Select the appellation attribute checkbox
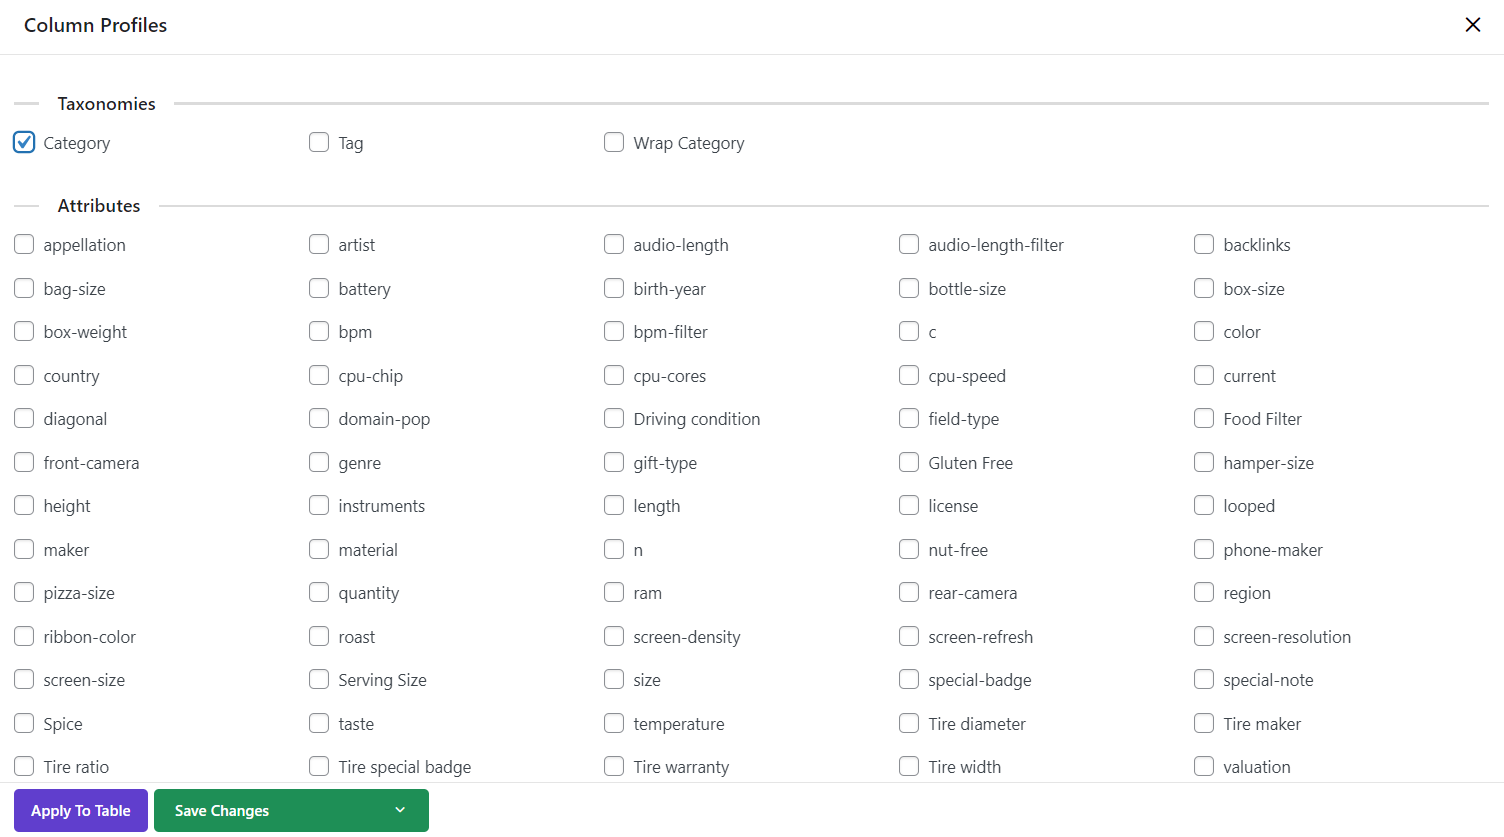This screenshot has width=1504, height=837. click(24, 244)
